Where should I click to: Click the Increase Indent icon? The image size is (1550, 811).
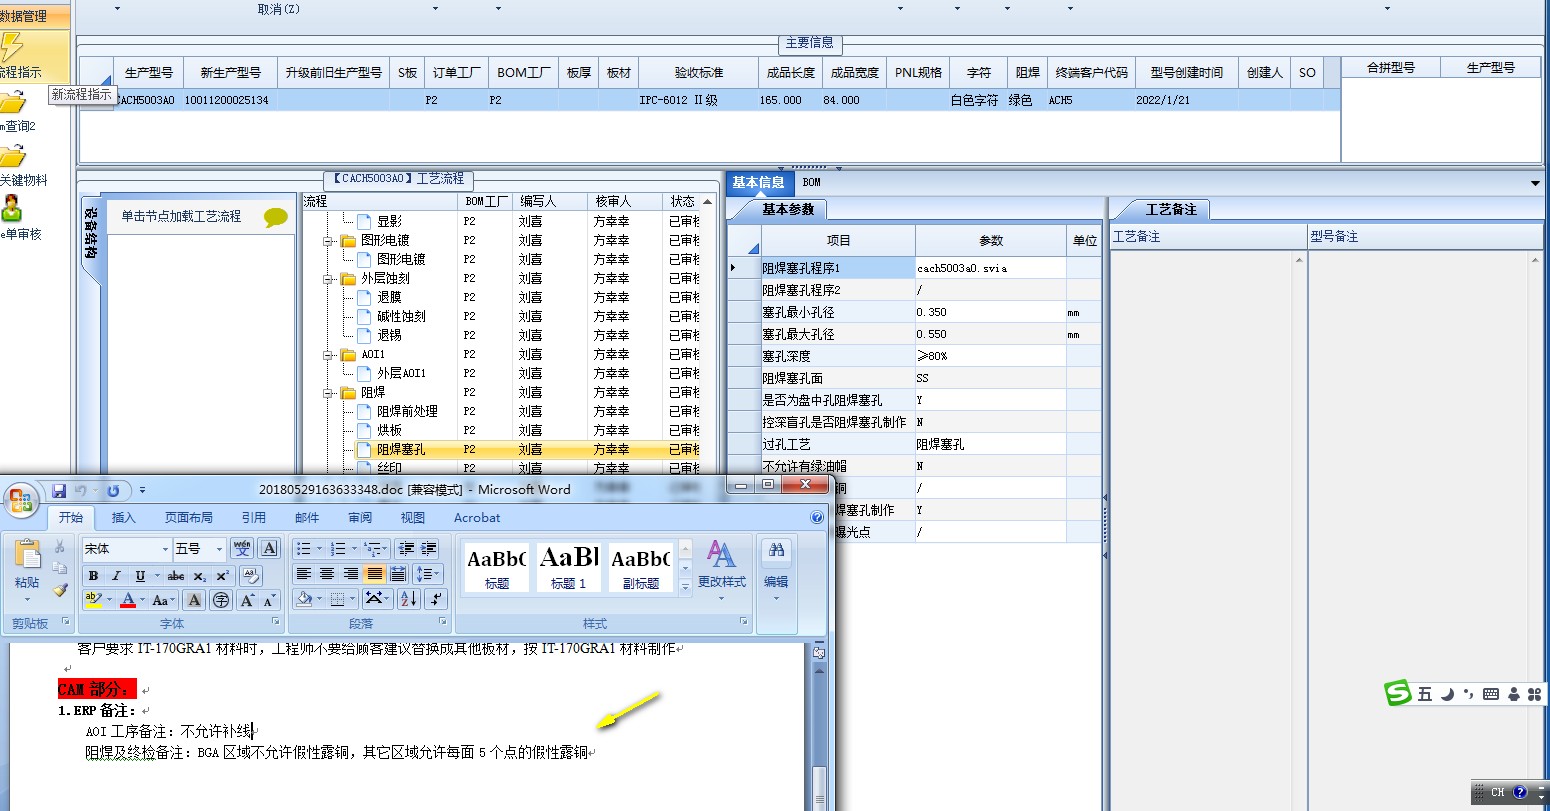(x=429, y=548)
